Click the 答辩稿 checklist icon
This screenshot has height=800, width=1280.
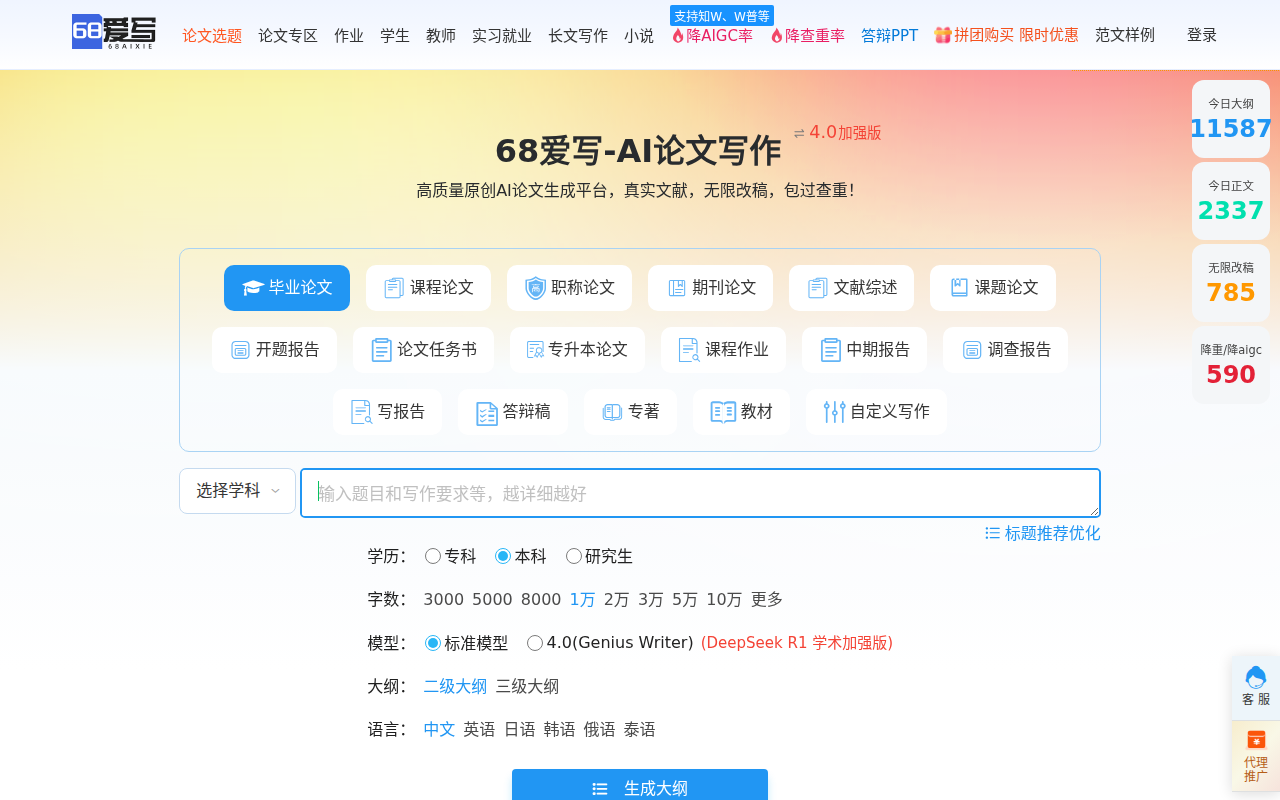(487, 413)
